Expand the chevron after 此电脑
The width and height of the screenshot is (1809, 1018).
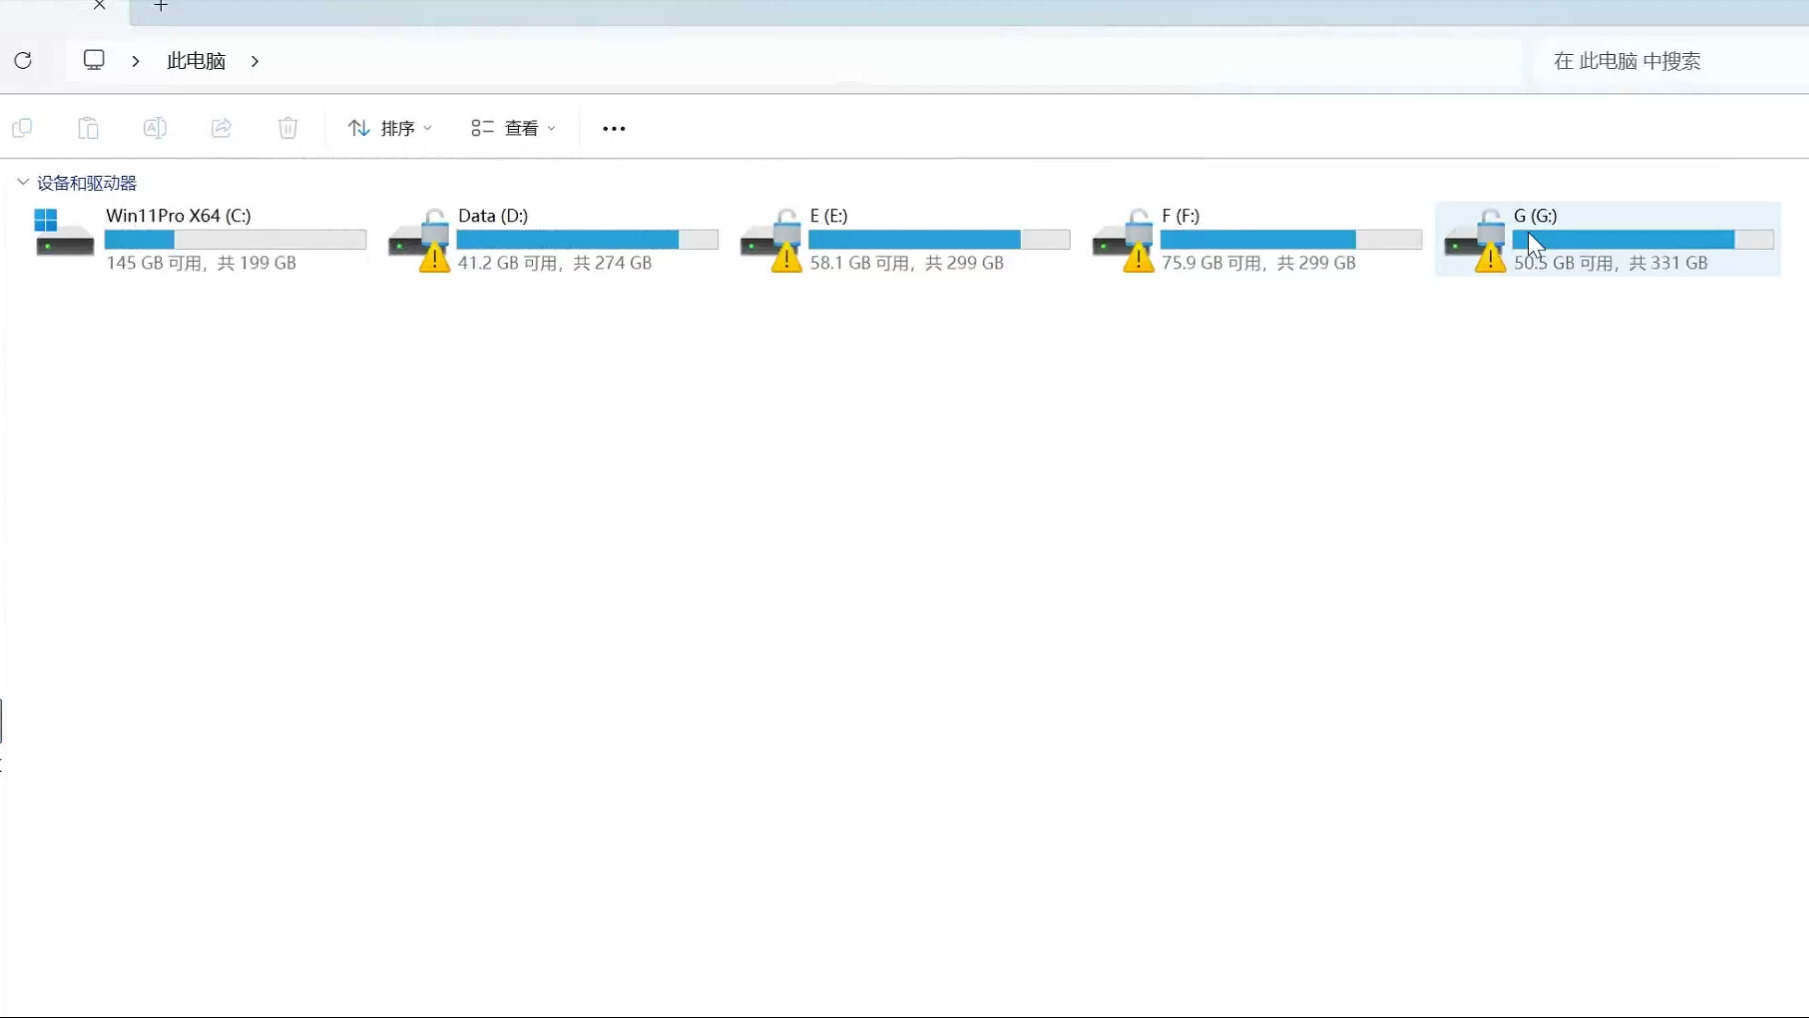[255, 61]
